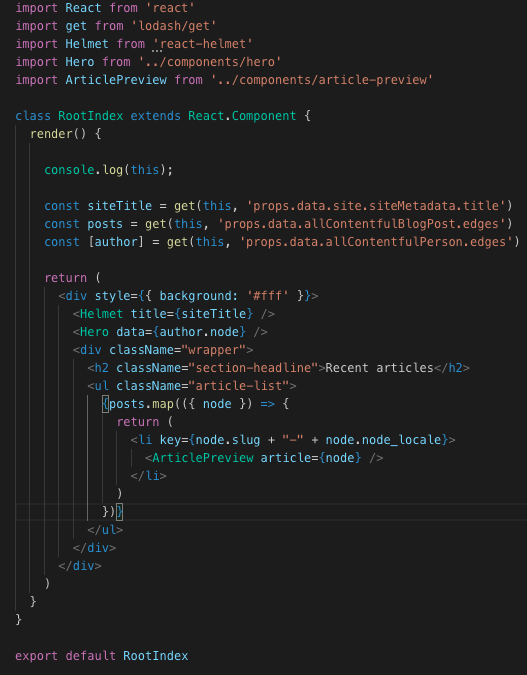This screenshot has width=527, height=675.
Task: Click ArticlePreview in the import line
Action: click(116, 80)
